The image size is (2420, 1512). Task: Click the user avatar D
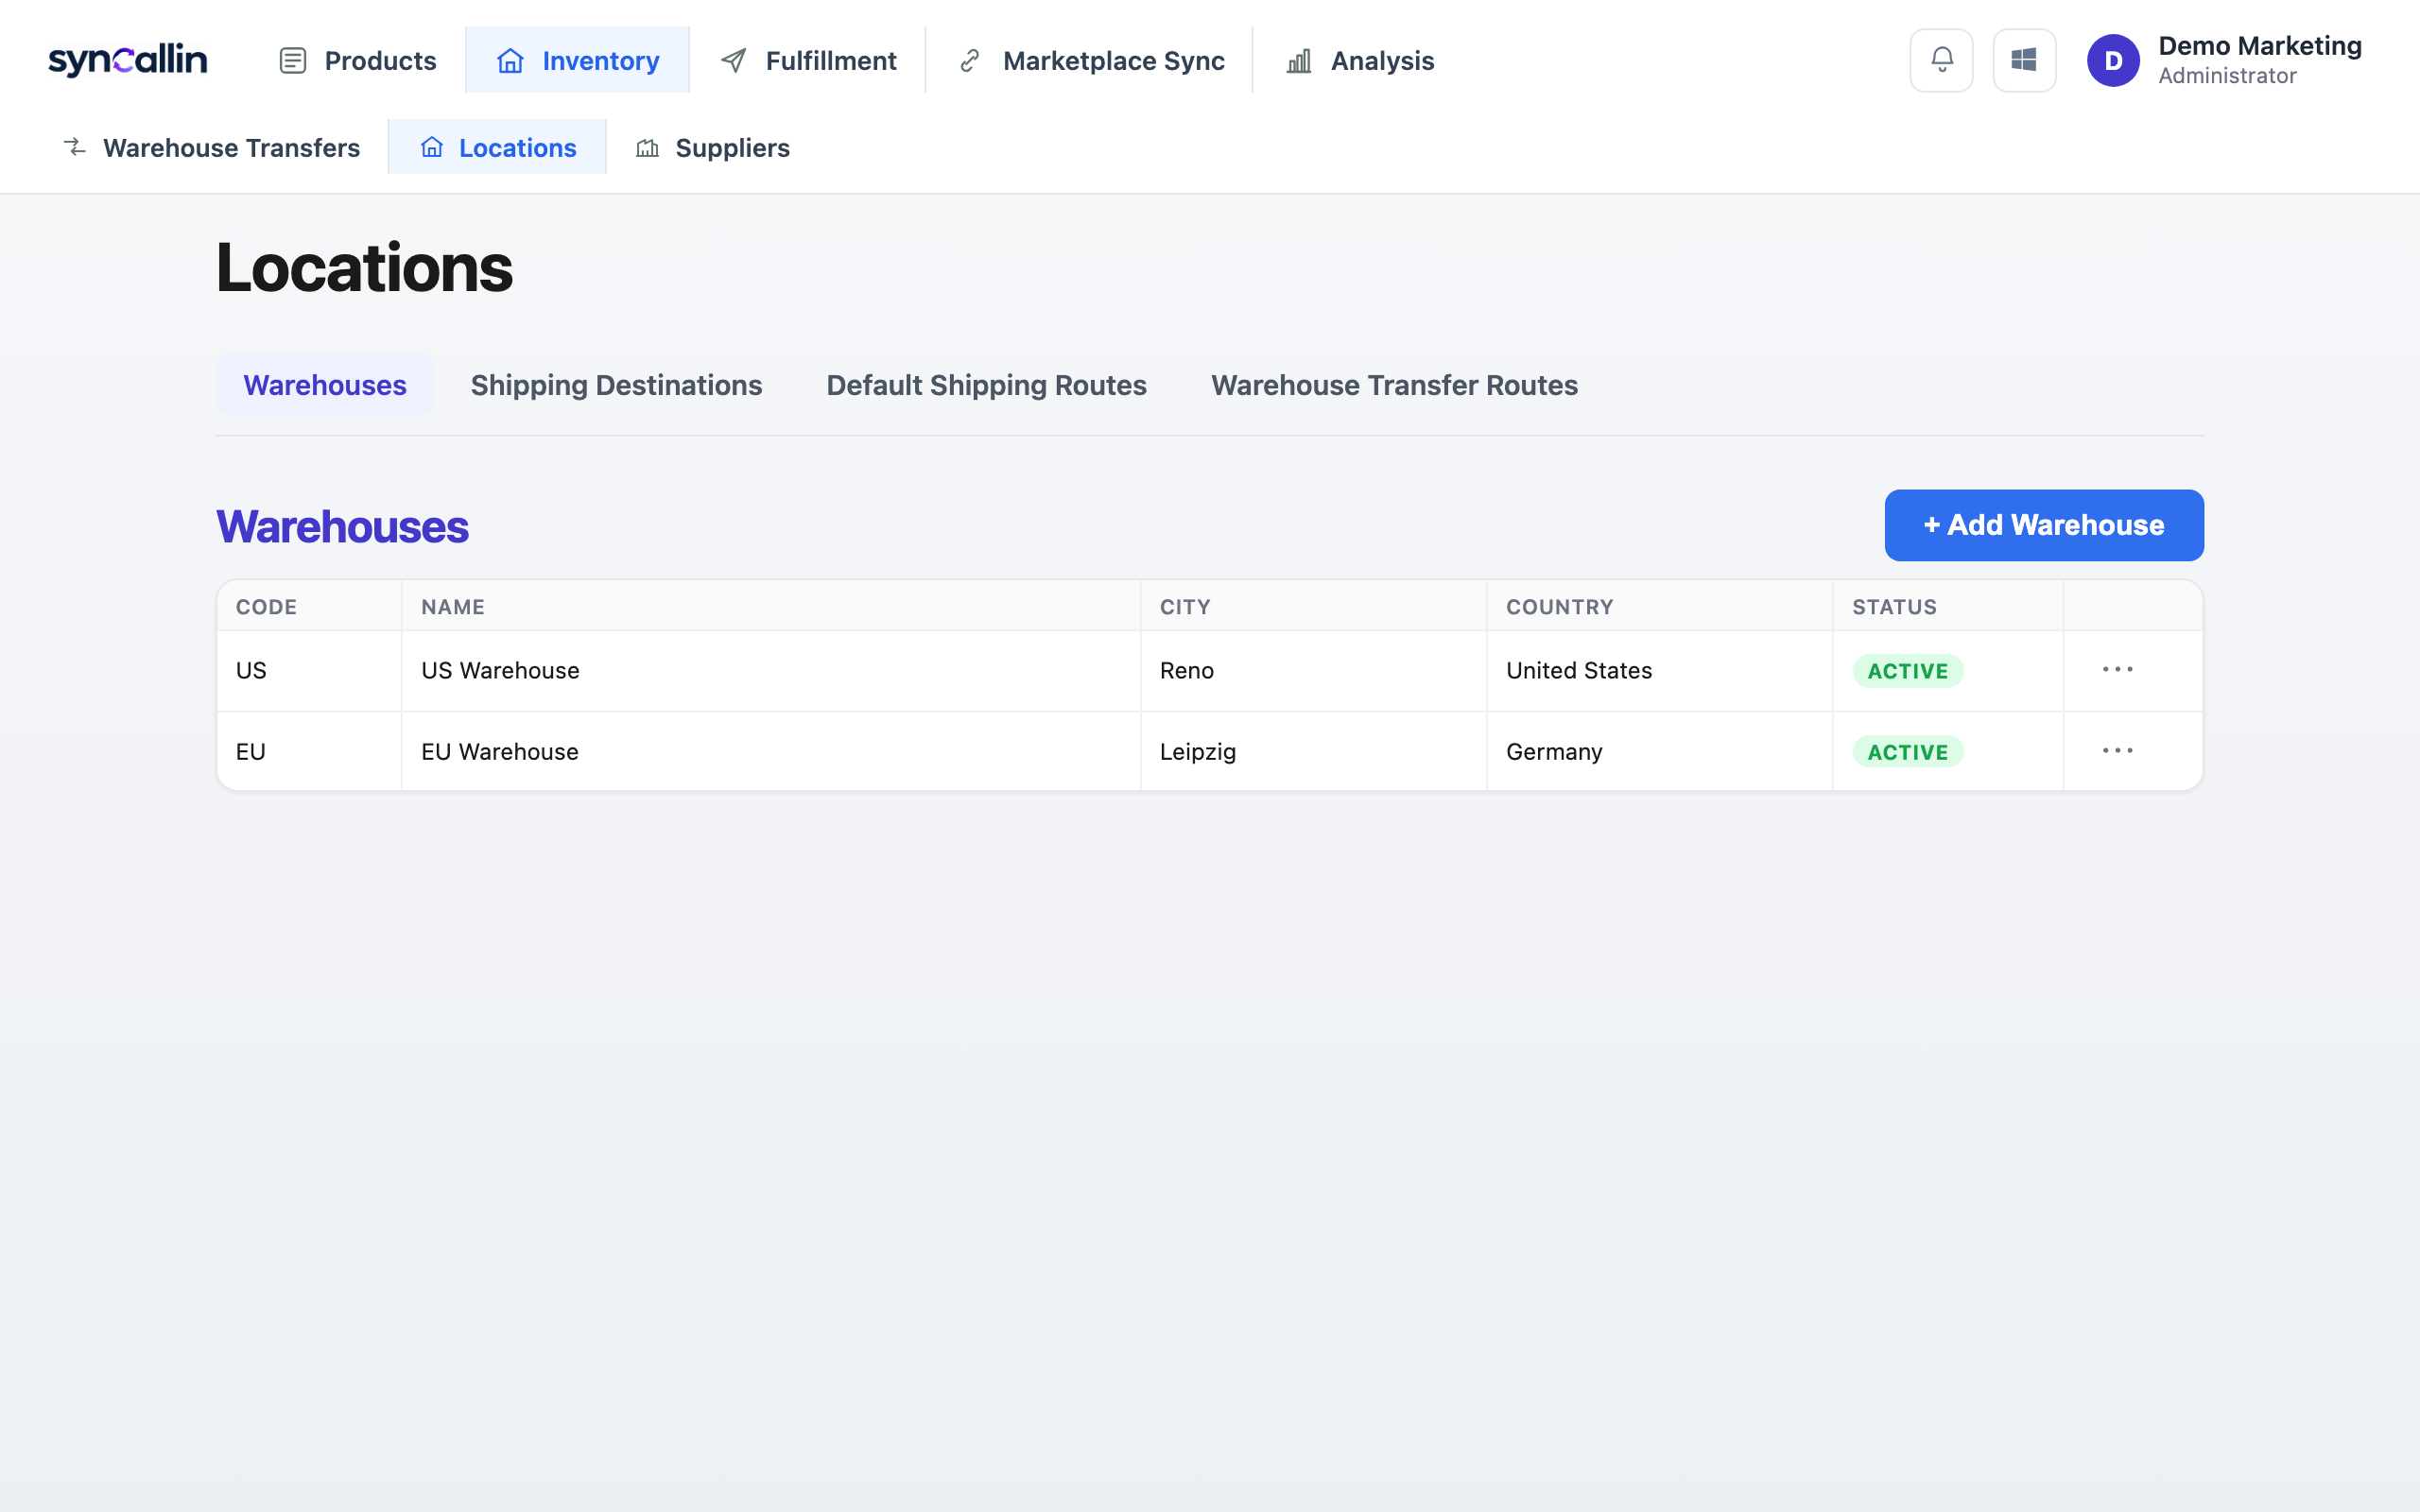tap(2113, 60)
